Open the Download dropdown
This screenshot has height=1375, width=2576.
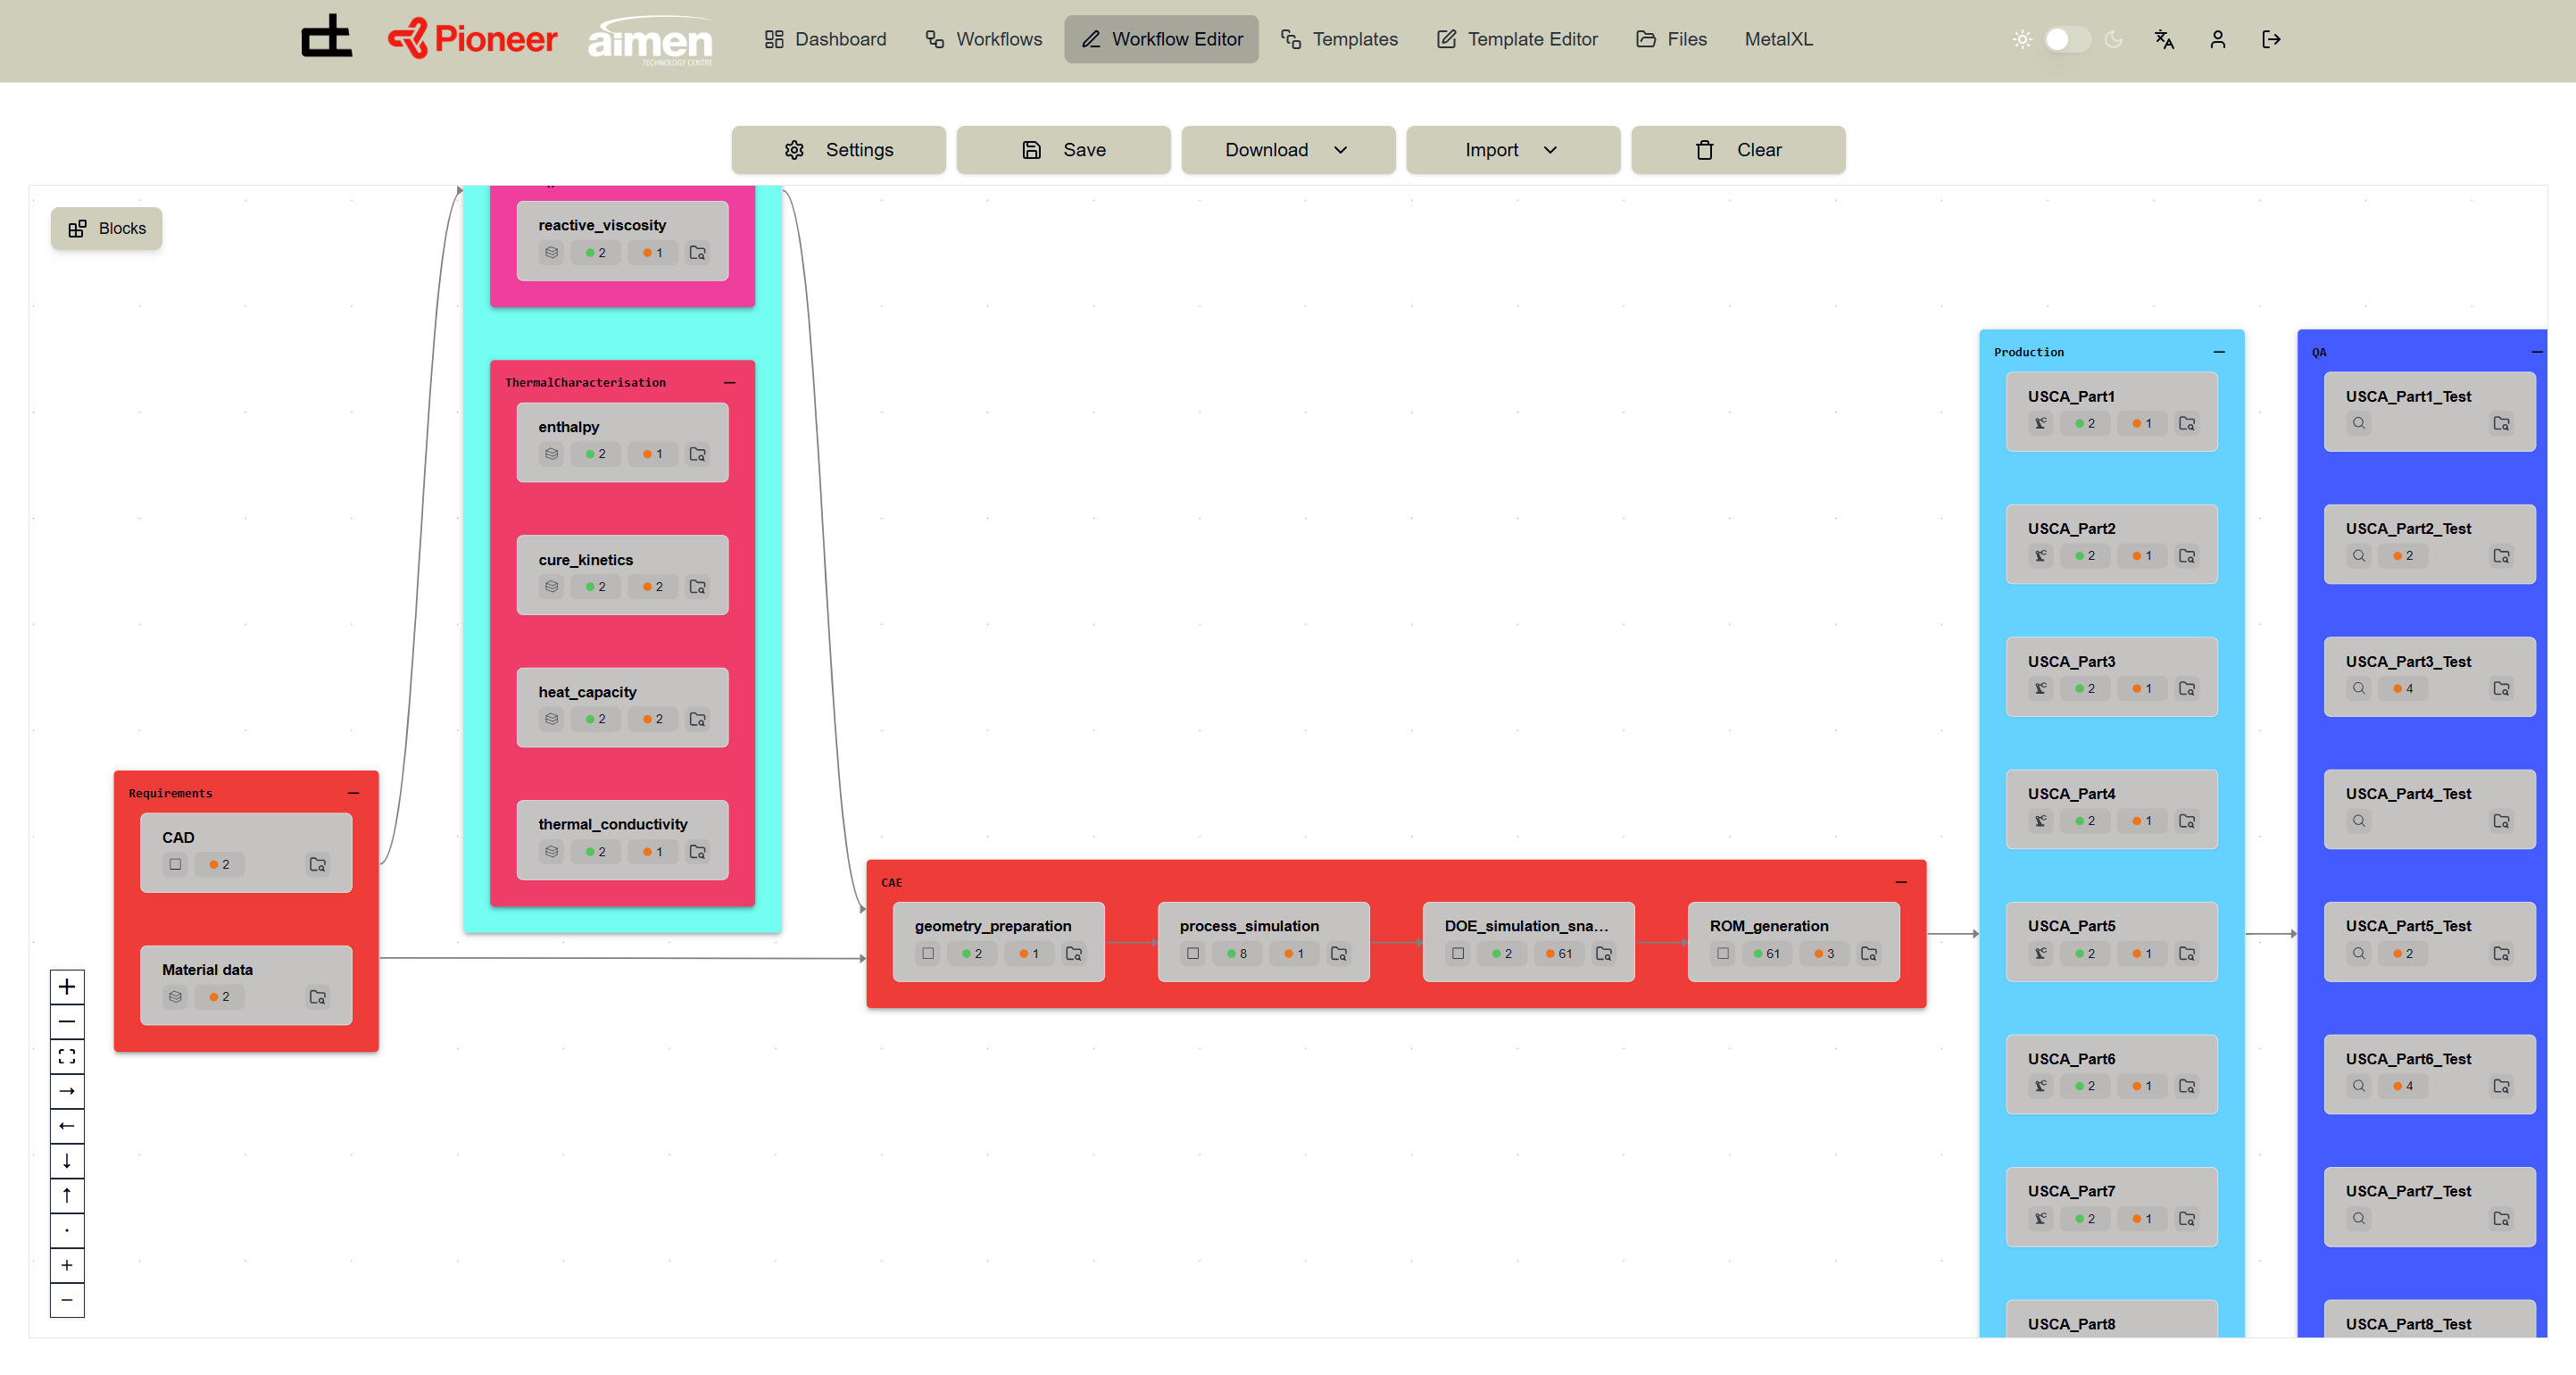[x=1287, y=150]
